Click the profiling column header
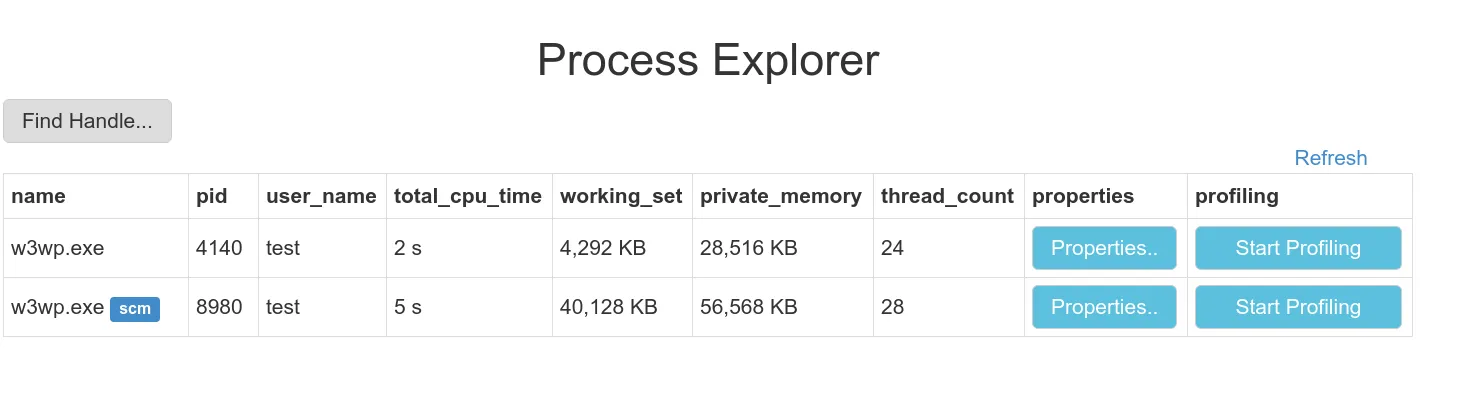 [1236, 196]
